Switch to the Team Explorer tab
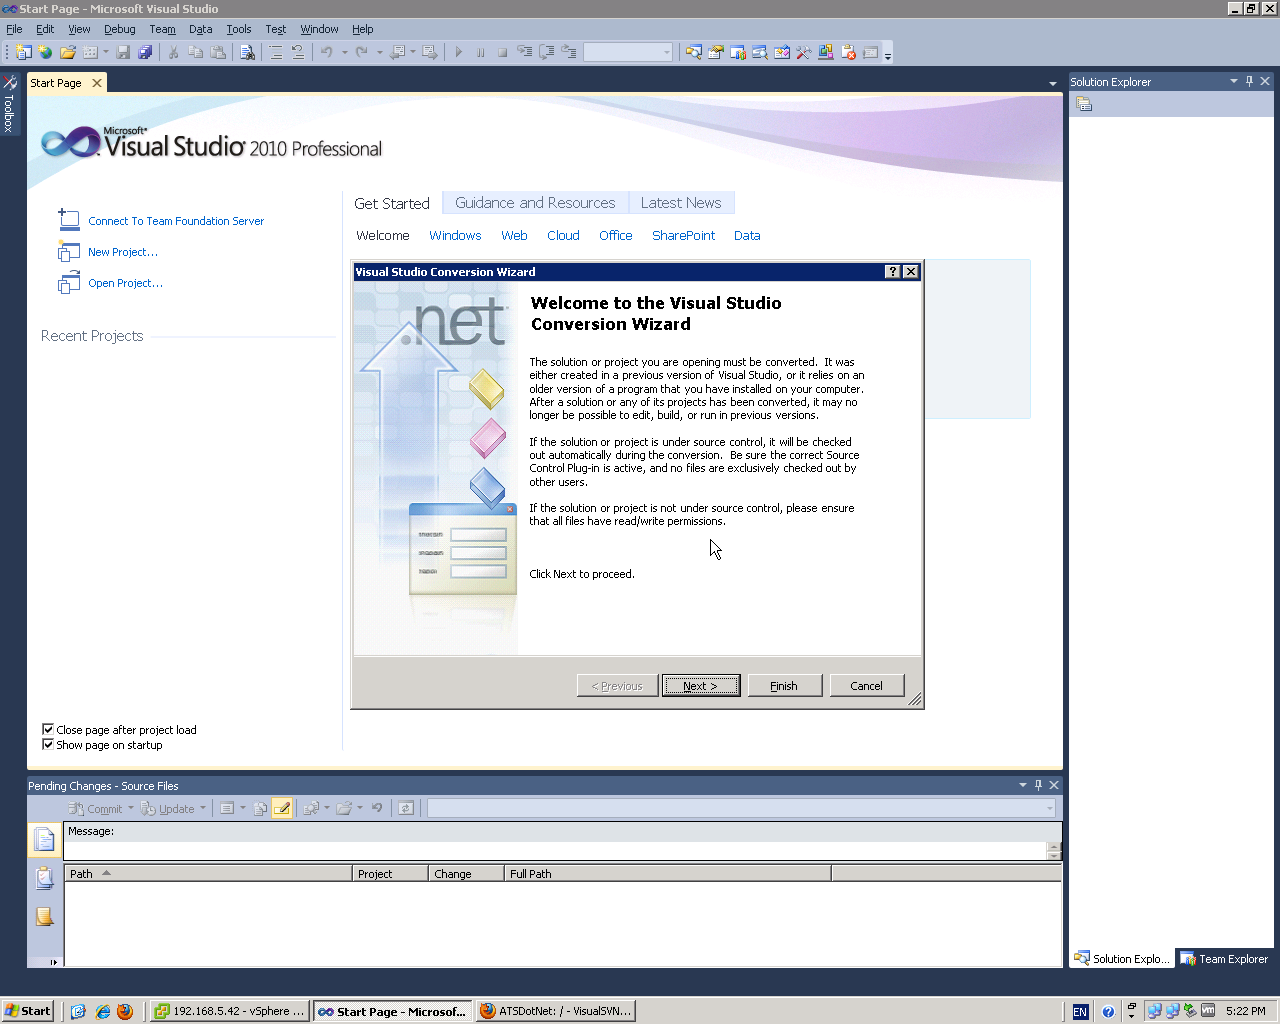The height and width of the screenshot is (1024, 1280). 1224,959
